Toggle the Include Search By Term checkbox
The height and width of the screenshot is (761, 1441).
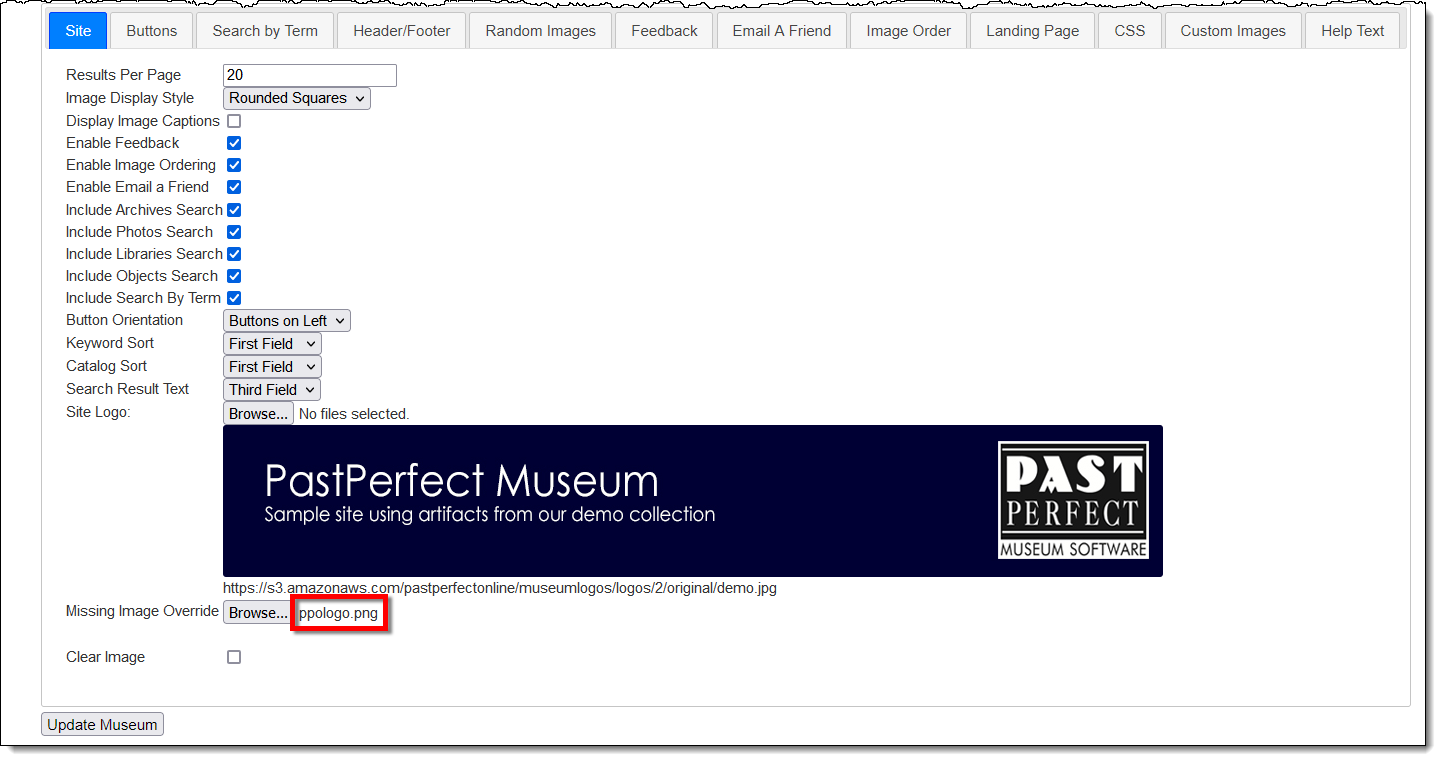point(234,298)
